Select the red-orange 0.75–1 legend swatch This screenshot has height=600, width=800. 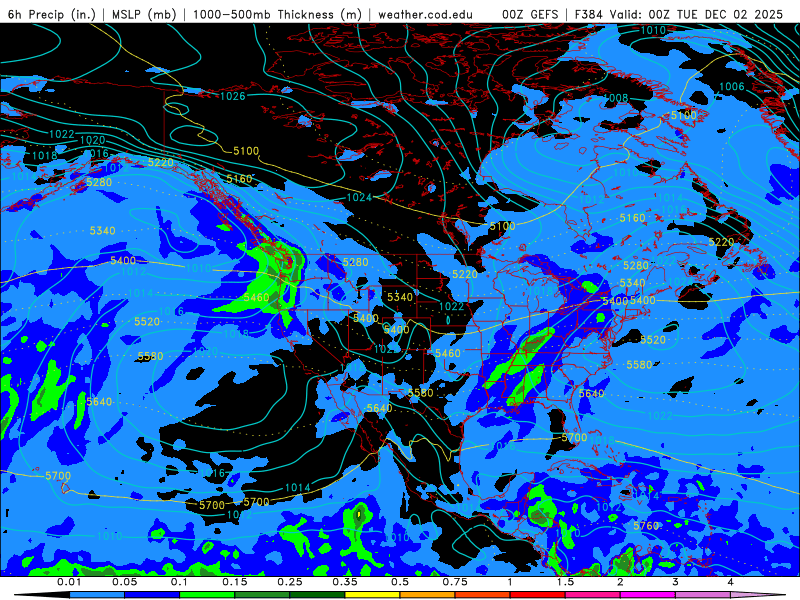(x=483, y=595)
